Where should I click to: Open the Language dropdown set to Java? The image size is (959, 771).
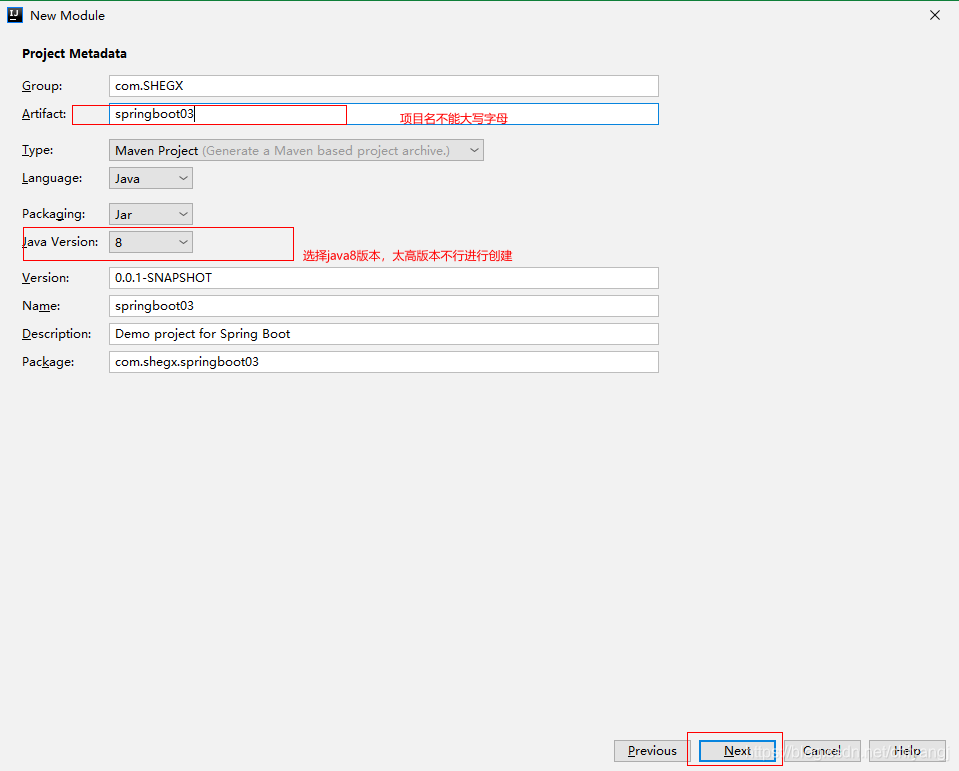click(x=150, y=179)
